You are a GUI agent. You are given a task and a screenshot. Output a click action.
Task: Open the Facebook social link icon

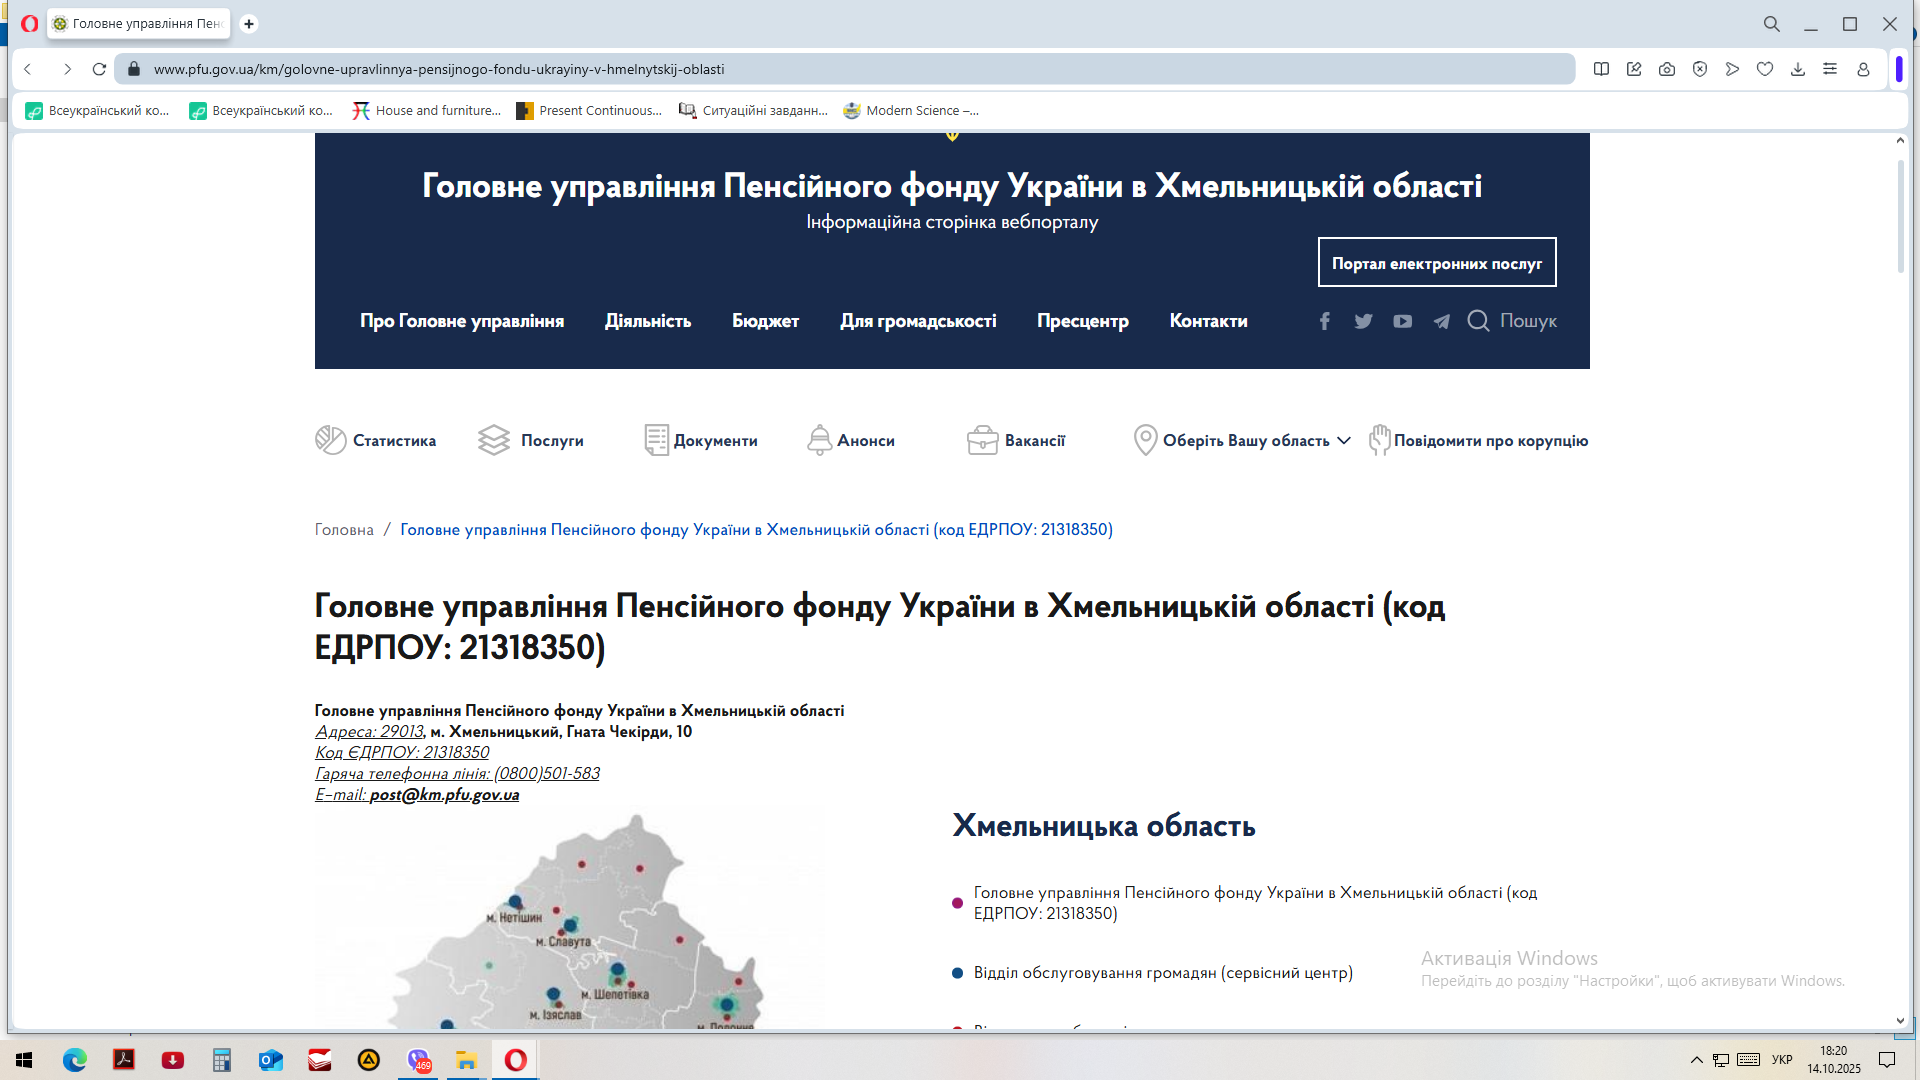(1325, 321)
